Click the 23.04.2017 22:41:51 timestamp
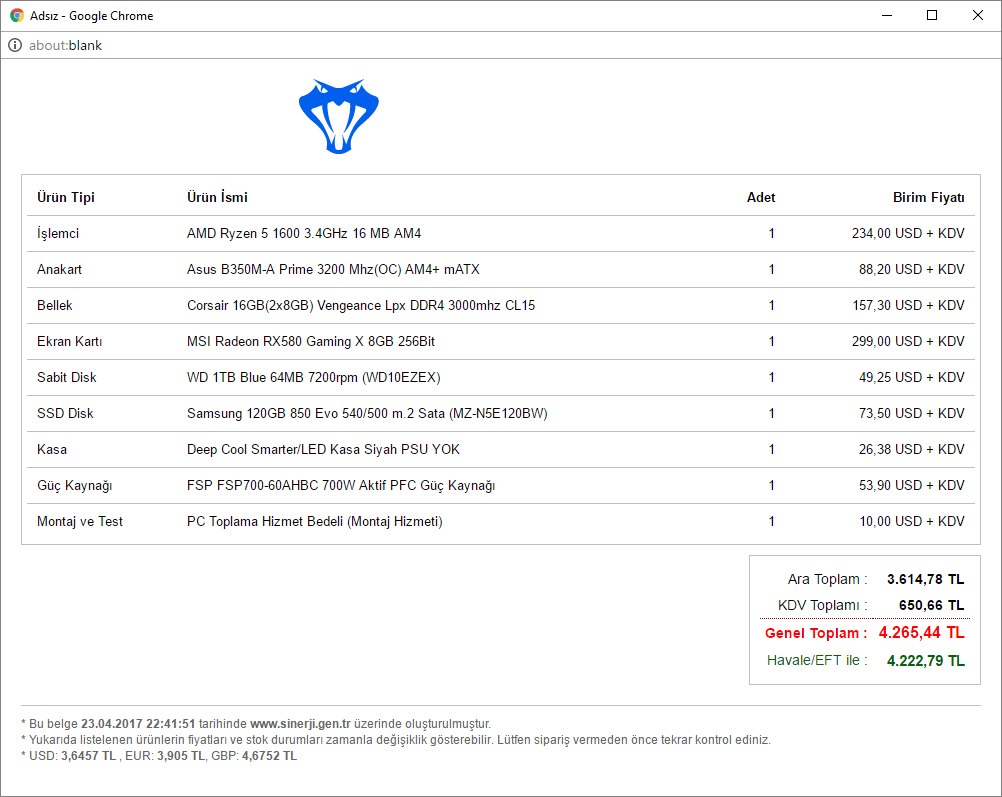Screen dimensions: 1002x797 pos(138,724)
